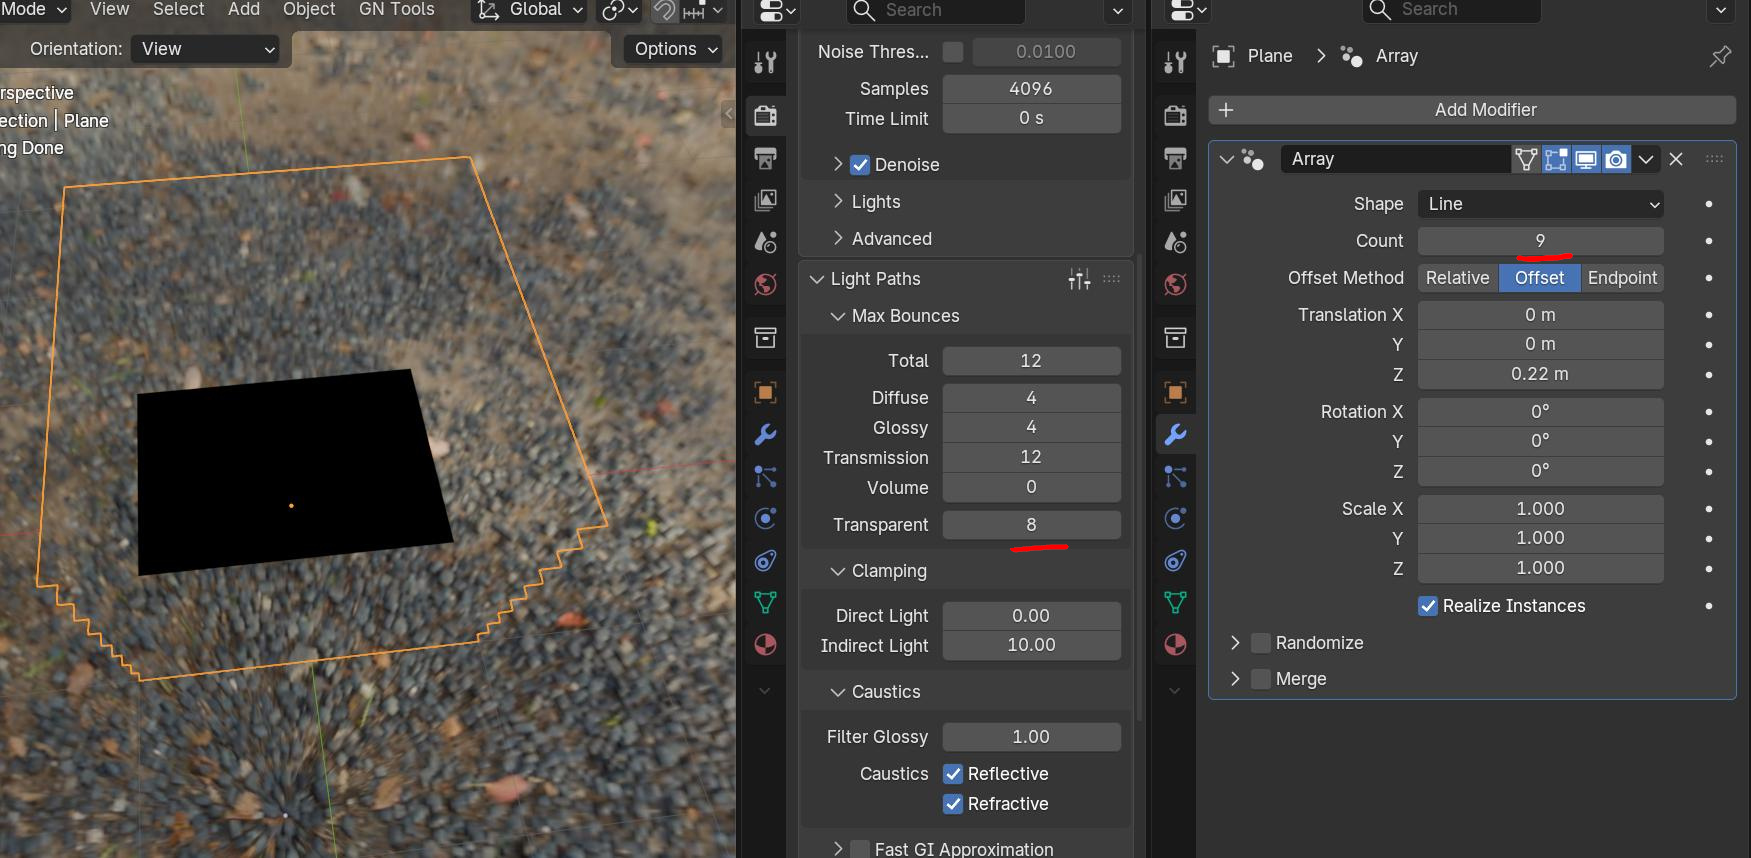The height and width of the screenshot is (858, 1751).
Task: Open the GN Tools menu
Action: [397, 9]
